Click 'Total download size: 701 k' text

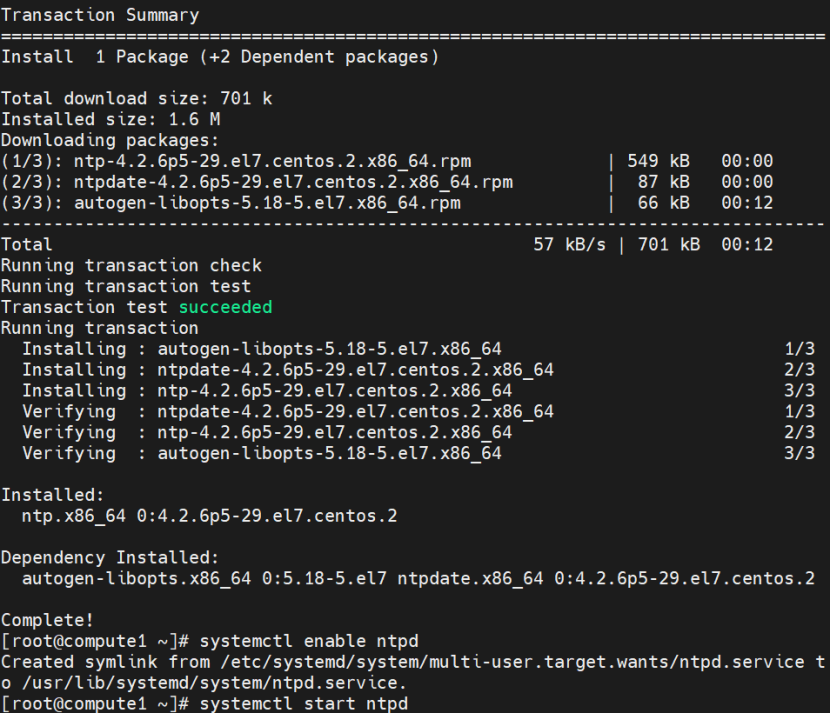[x=137, y=98]
